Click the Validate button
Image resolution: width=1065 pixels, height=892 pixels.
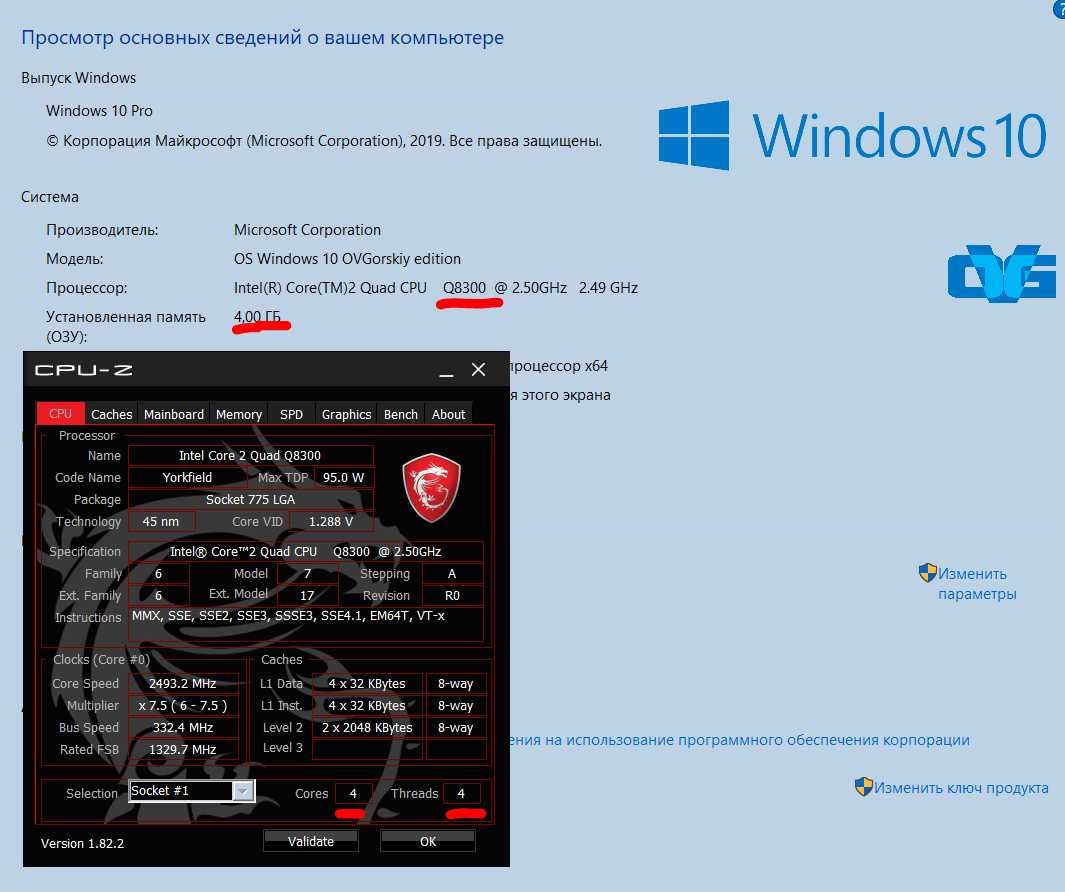click(310, 841)
